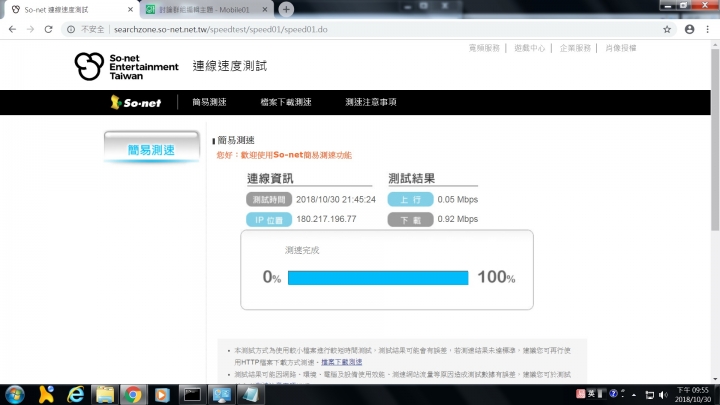Open the yellow figure app on taskbar
Screen dimensions: 720x405
pos(46,395)
